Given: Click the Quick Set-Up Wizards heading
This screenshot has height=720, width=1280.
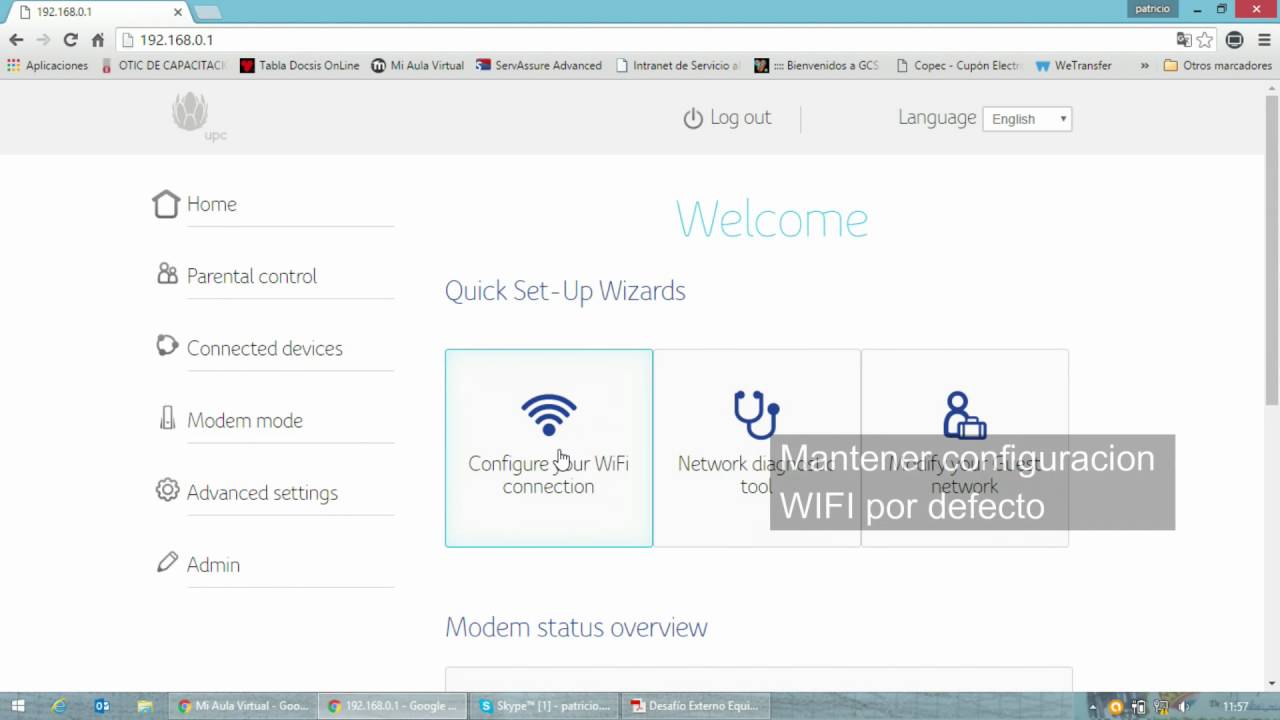Looking at the screenshot, I should [x=565, y=291].
